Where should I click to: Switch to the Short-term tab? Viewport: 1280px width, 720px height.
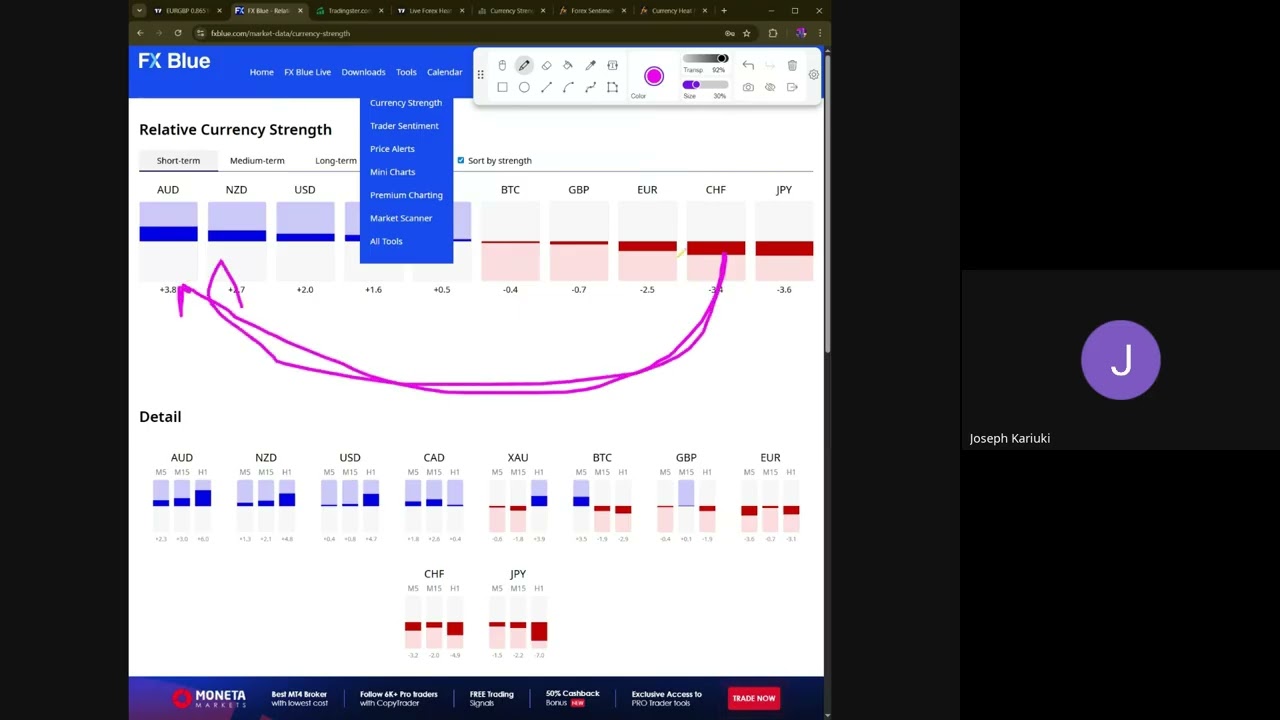pos(178,160)
